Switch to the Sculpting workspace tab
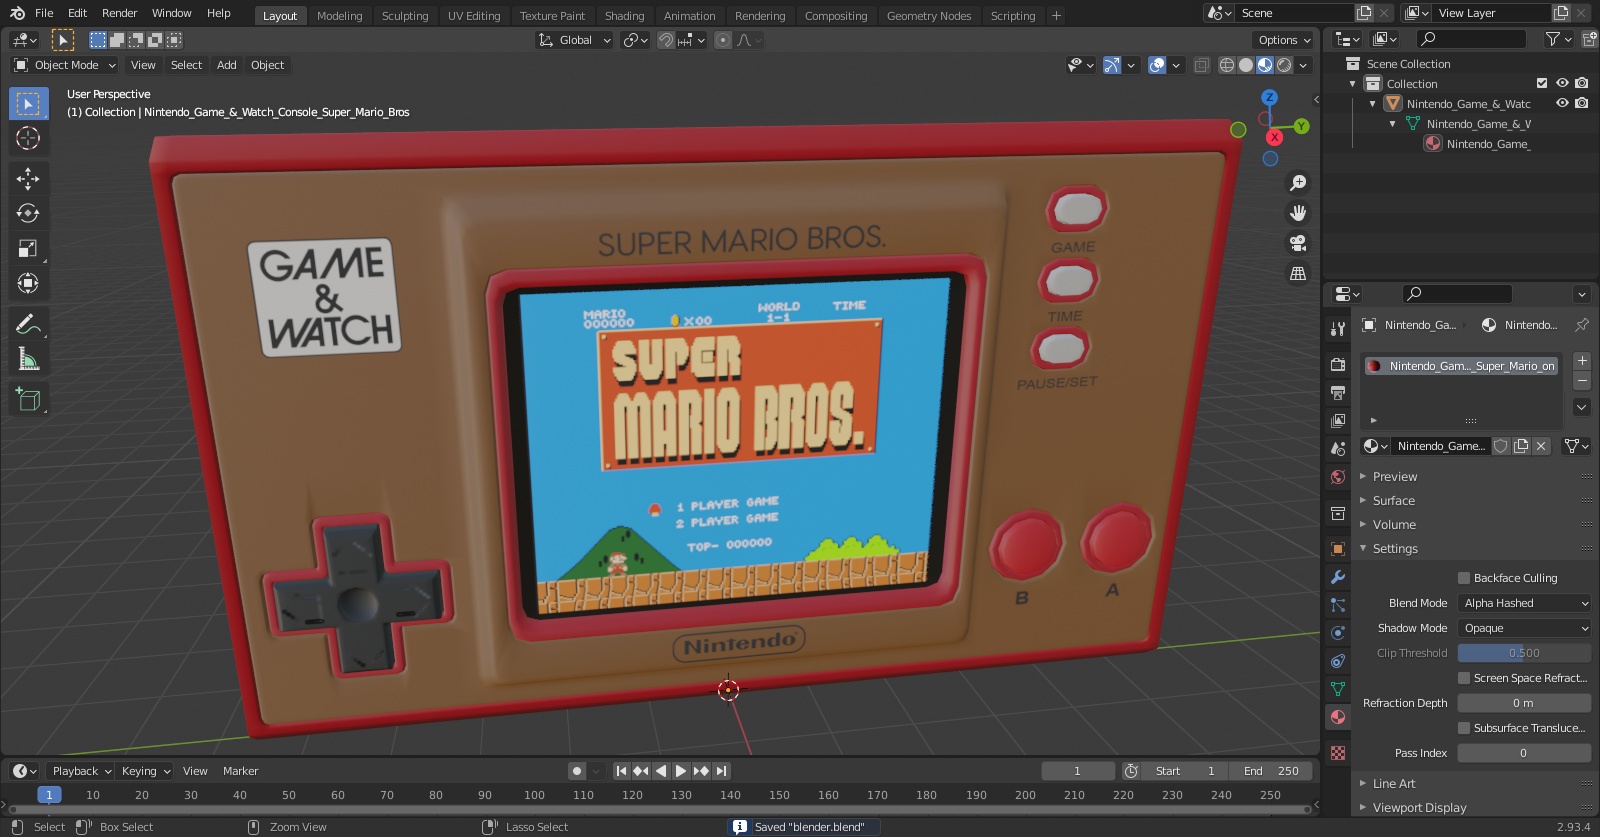 point(405,16)
